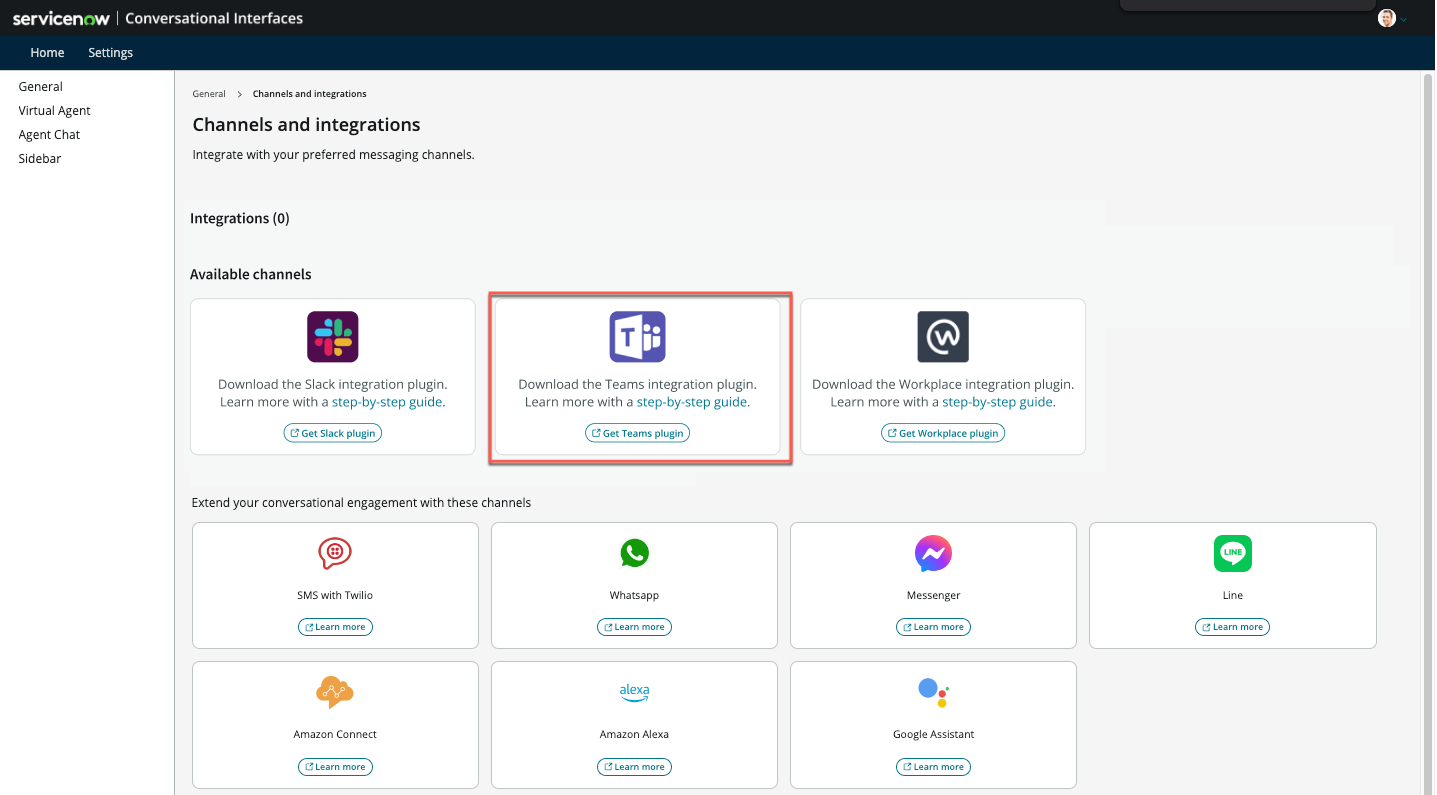Click the Google Assistant icon
The height and width of the screenshot is (795, 1437).
(933, 692)
